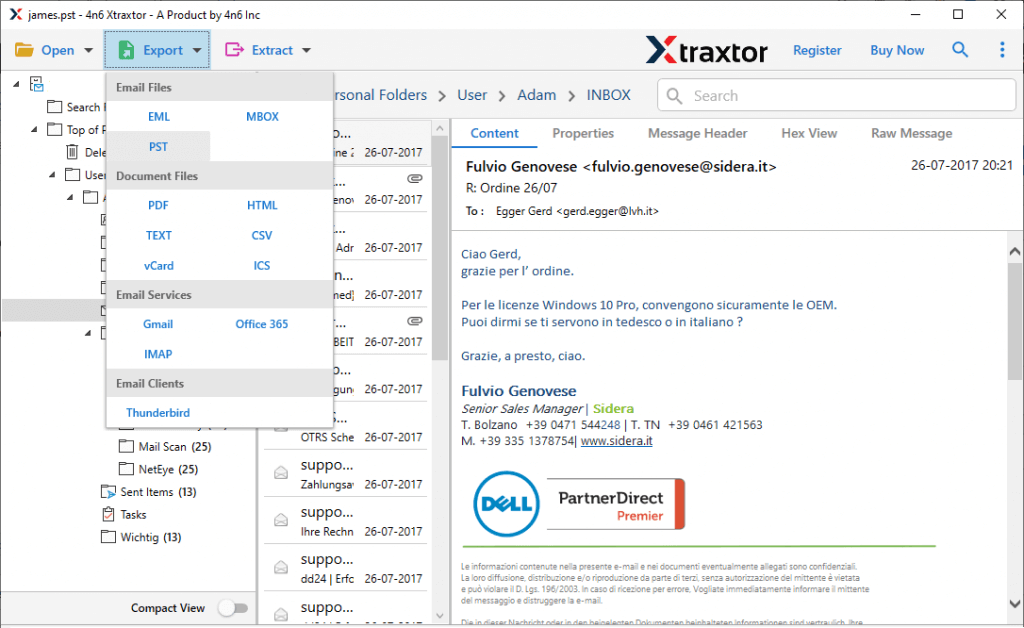1024x628 pixels.
Task: Open the www.sidera.it link in the email
Action: pos(617,440)
